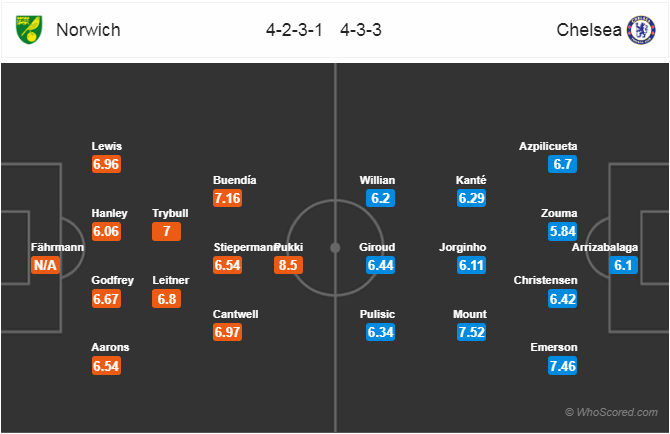Viewport: 670px width, 434px height.
Task: Click the 4-3-3 formation label
Action: tap(361, 30)
